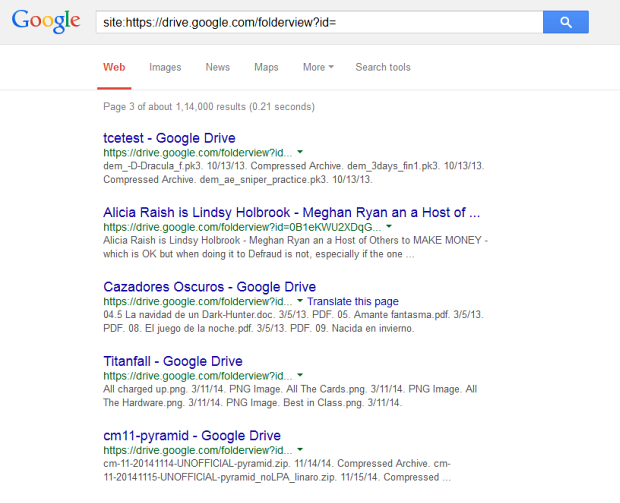Open the tcetest - Google Drive result
Screen dimensions: 620x503
pyautogui.click(x=169, y=138)
